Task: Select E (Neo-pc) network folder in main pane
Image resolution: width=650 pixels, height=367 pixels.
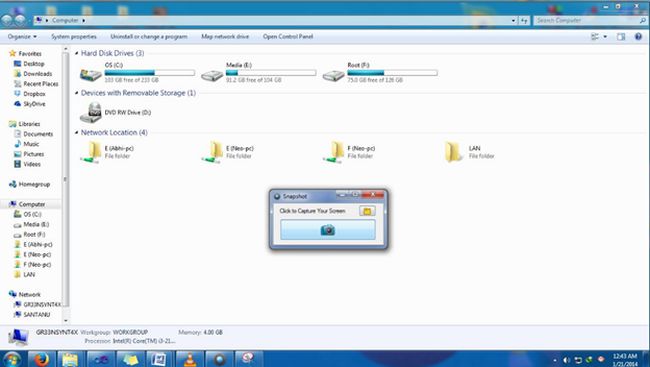Action: (228, 152)
